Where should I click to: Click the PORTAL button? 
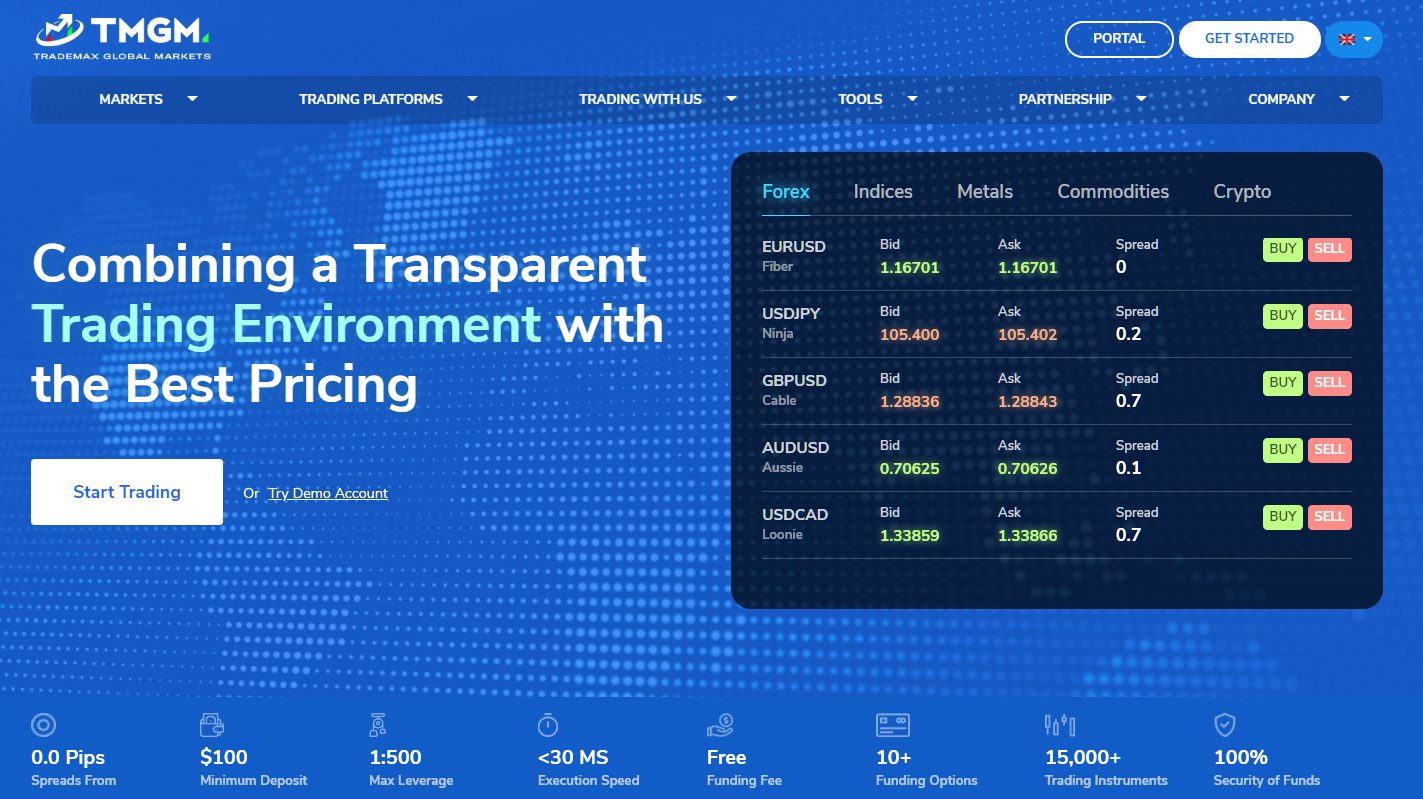[1119, 39]
